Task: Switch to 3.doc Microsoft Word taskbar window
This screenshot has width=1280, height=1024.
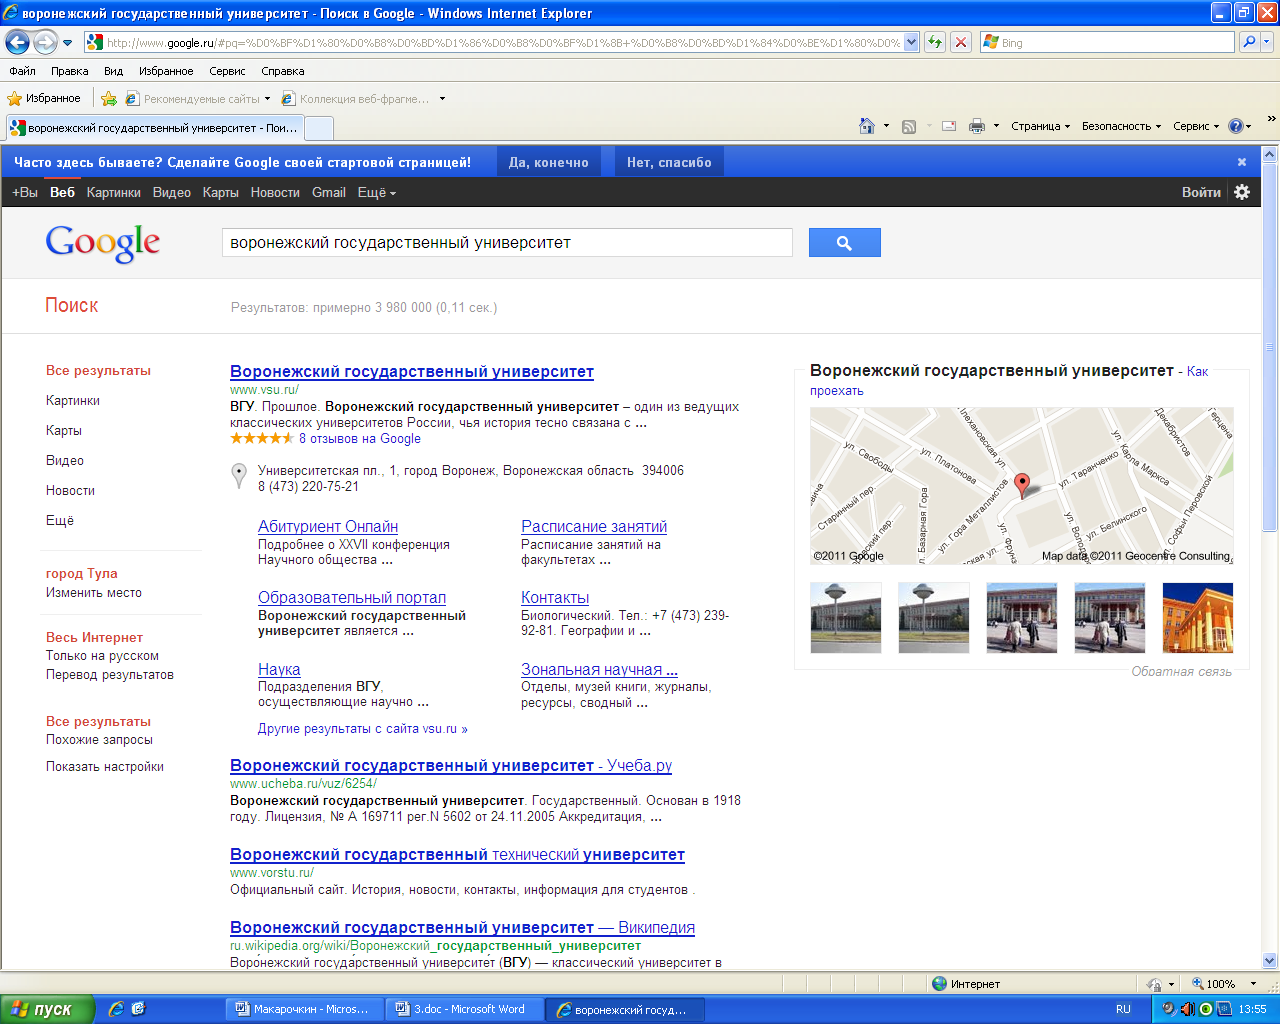Action: [x=464, y=1009]
